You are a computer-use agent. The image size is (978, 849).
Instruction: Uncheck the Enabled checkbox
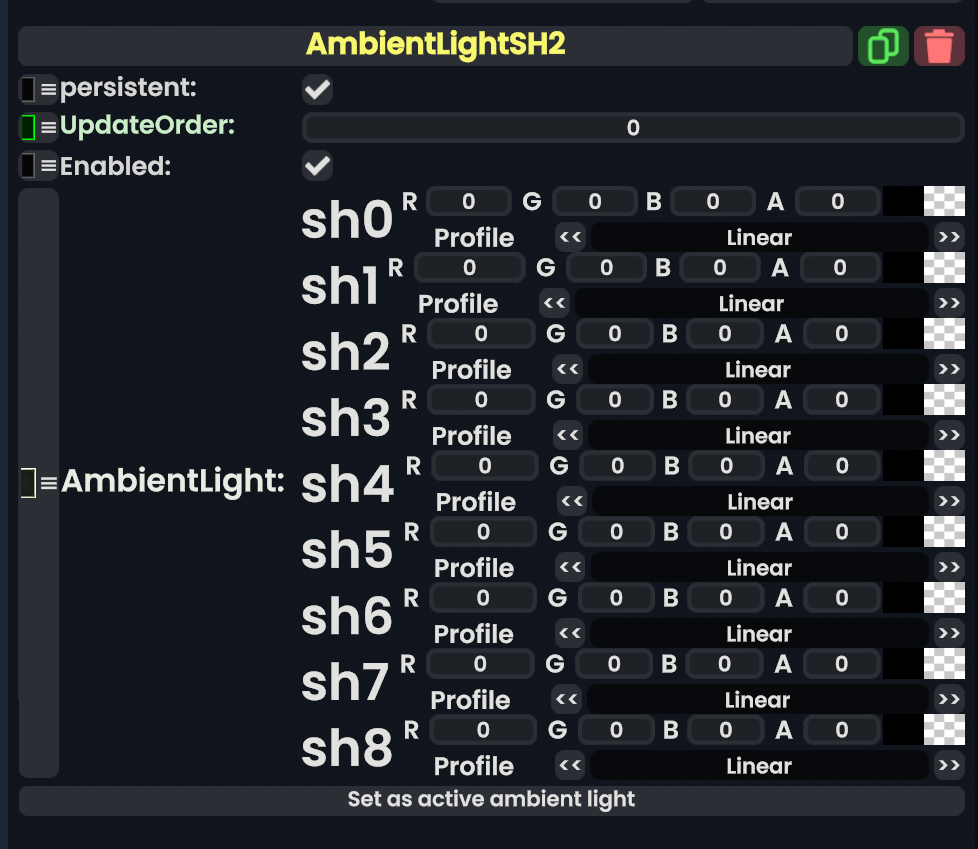click(x=318, y=166)
